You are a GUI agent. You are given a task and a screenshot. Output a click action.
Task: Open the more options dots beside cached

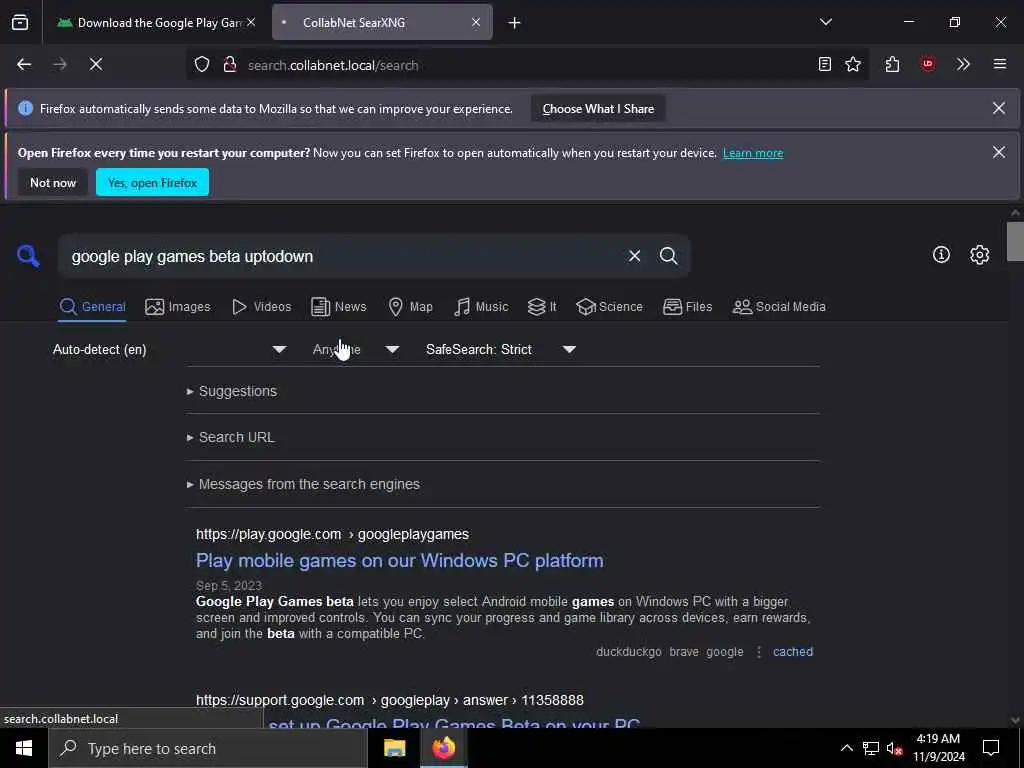pyautogui.click(x=758, y=652)
